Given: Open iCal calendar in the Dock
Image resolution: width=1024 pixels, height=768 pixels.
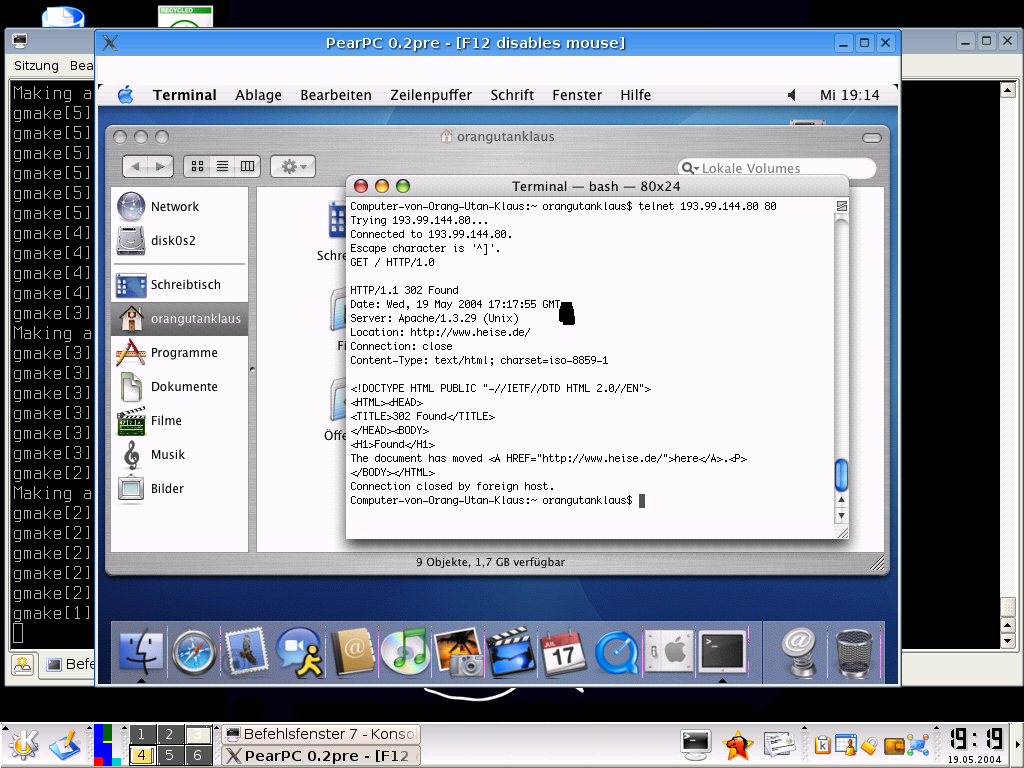Looking at the screenshot, I should pyautogui.click(x=562, y=652).
